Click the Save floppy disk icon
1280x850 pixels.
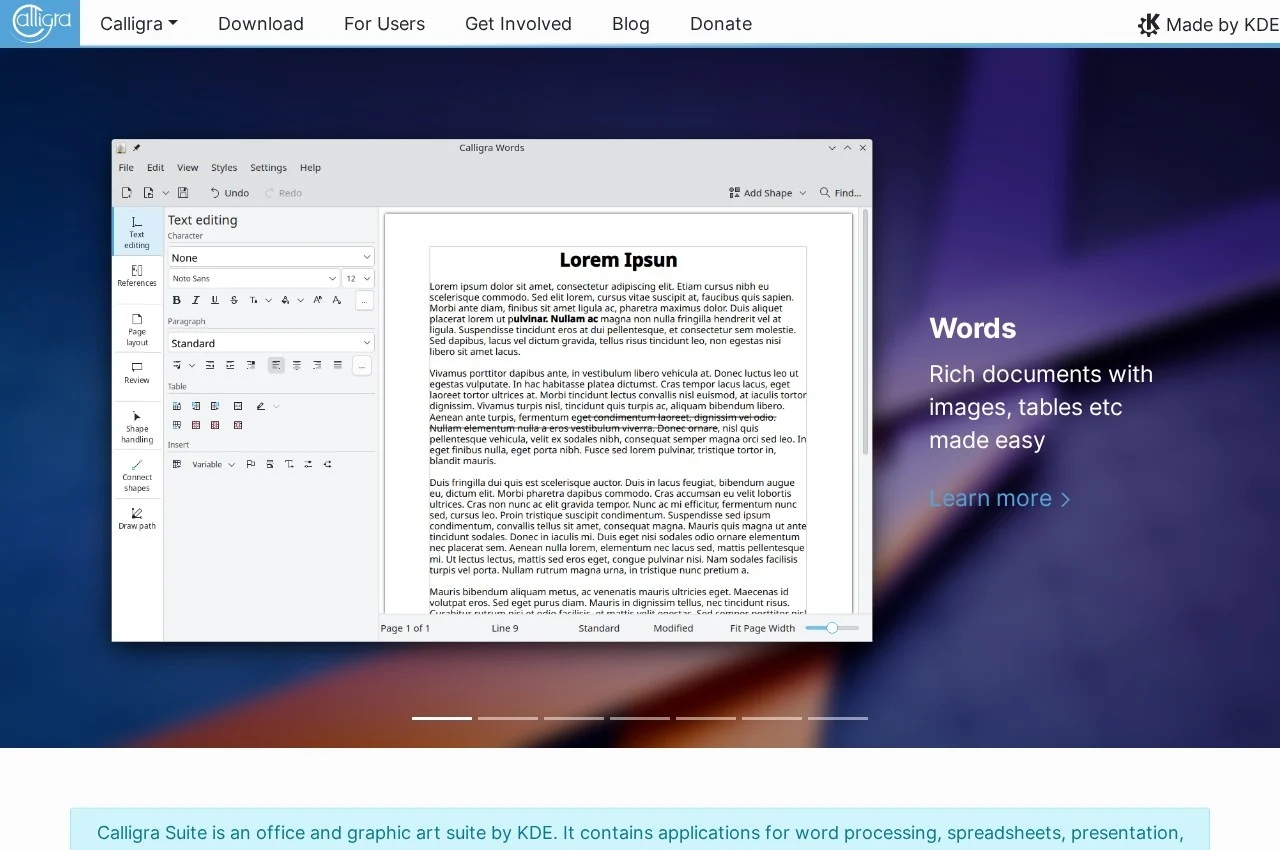pos(183,193)
